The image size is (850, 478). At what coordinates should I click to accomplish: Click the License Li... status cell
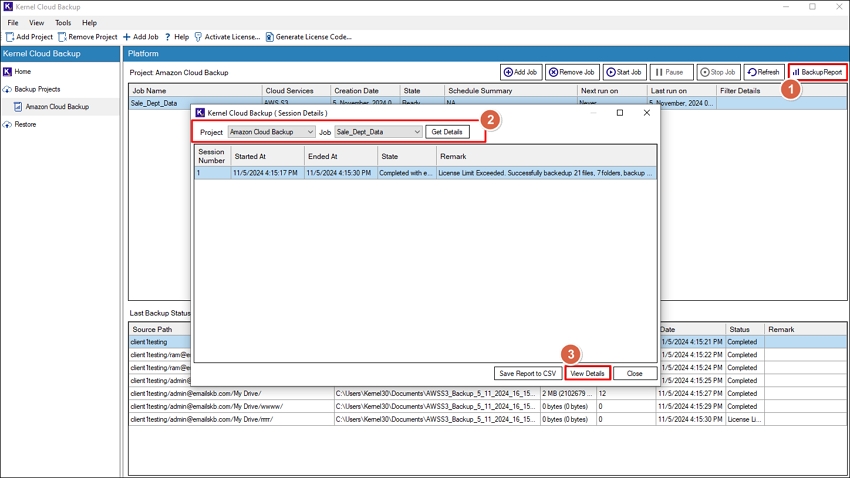click(744, 419)
